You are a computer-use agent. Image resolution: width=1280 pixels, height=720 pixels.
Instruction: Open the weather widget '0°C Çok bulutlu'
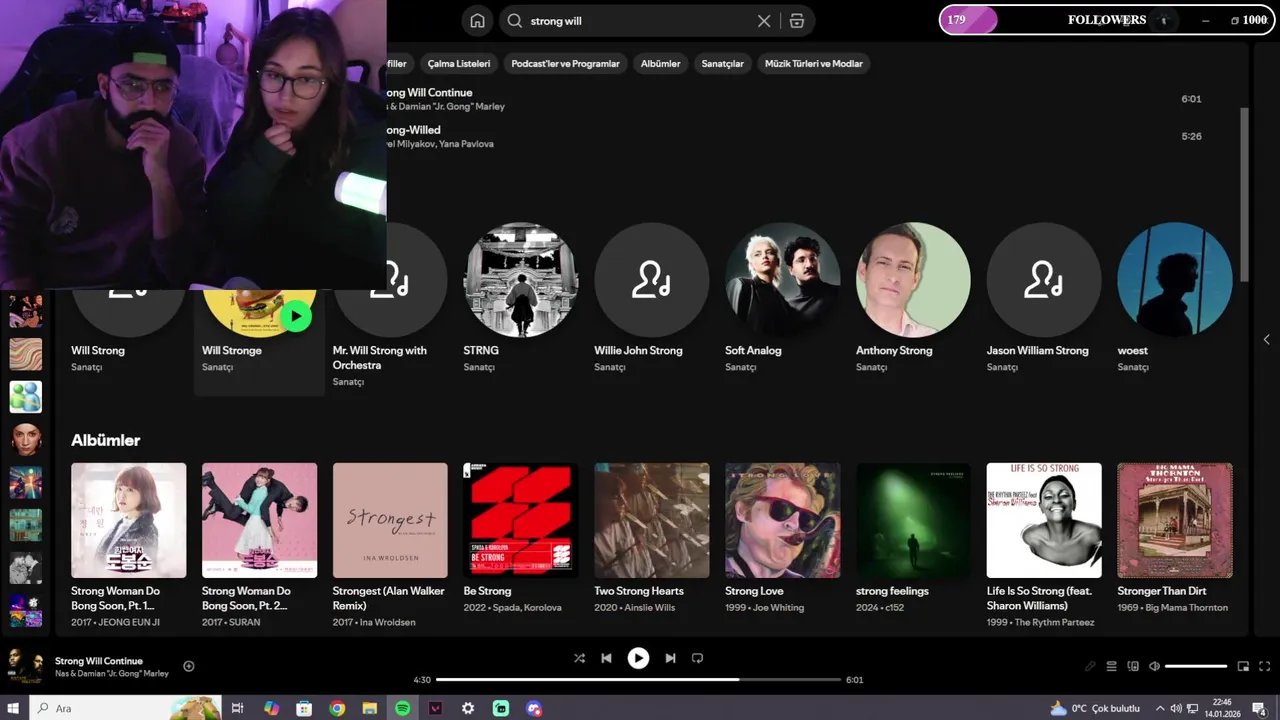click(x=1095, y=708)
